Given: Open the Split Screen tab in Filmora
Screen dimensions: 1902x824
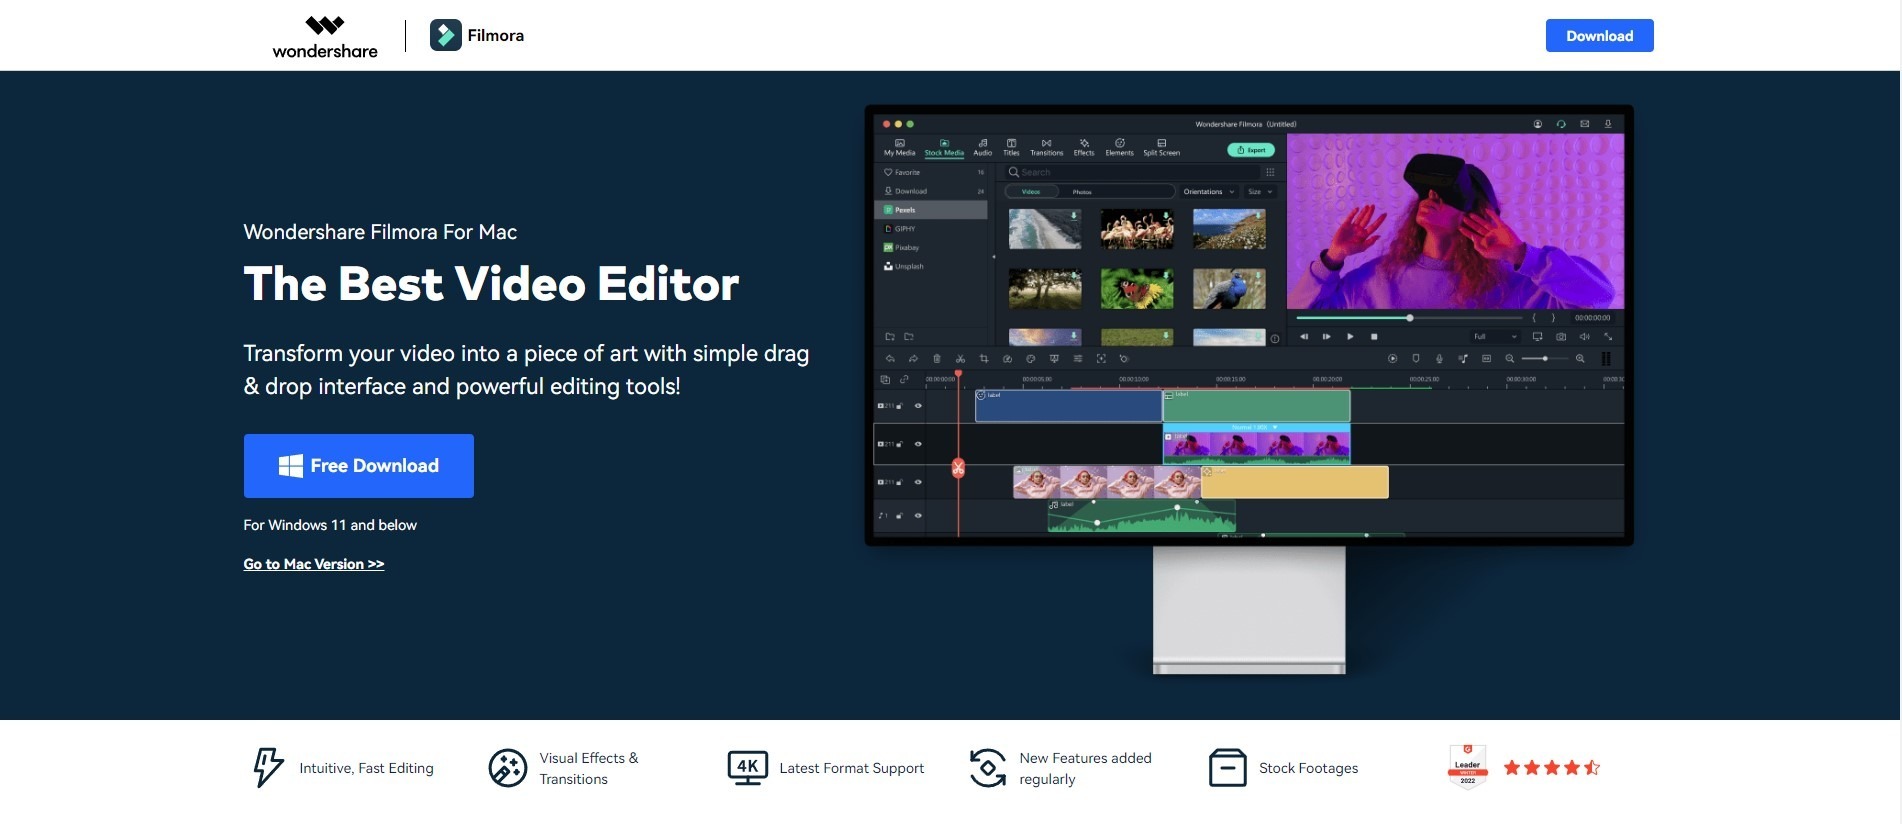Looking at the screenshot, I should point(1161,147).
